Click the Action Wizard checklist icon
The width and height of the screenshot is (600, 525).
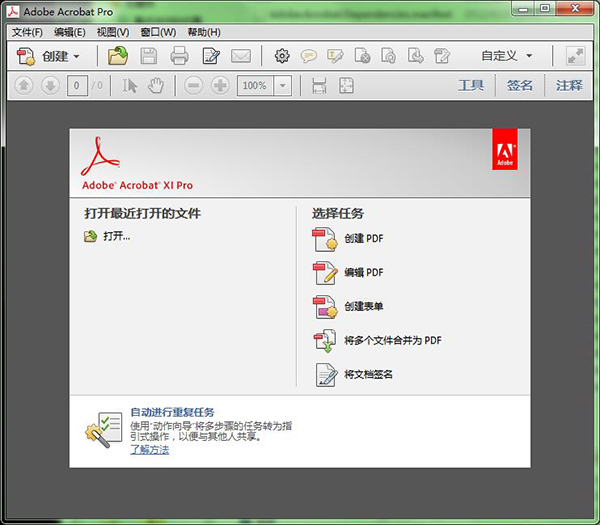[x=104, y=429]
